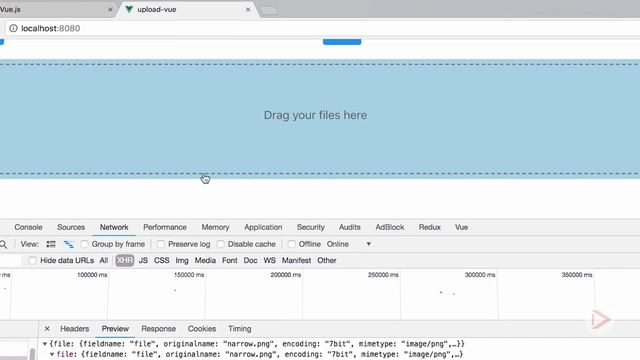Open the Timing tab of the request
Image resolution: width=640 pixels, height=360 pixels.
(x=240, y=329)
